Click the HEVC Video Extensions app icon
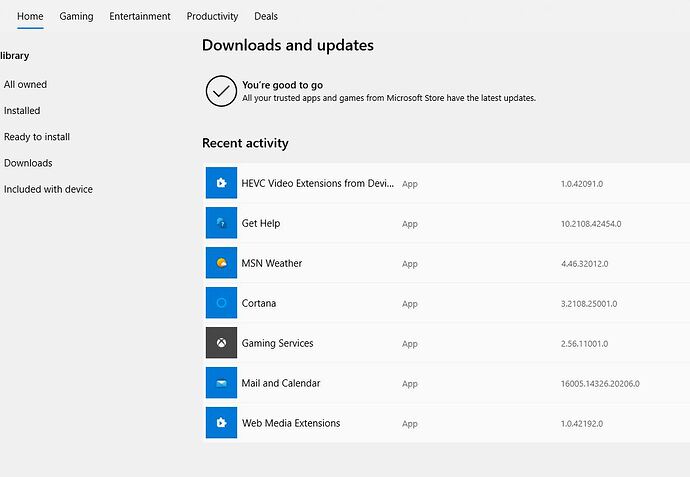This screenshot has width=690, height=477. (x=221, y=183)
